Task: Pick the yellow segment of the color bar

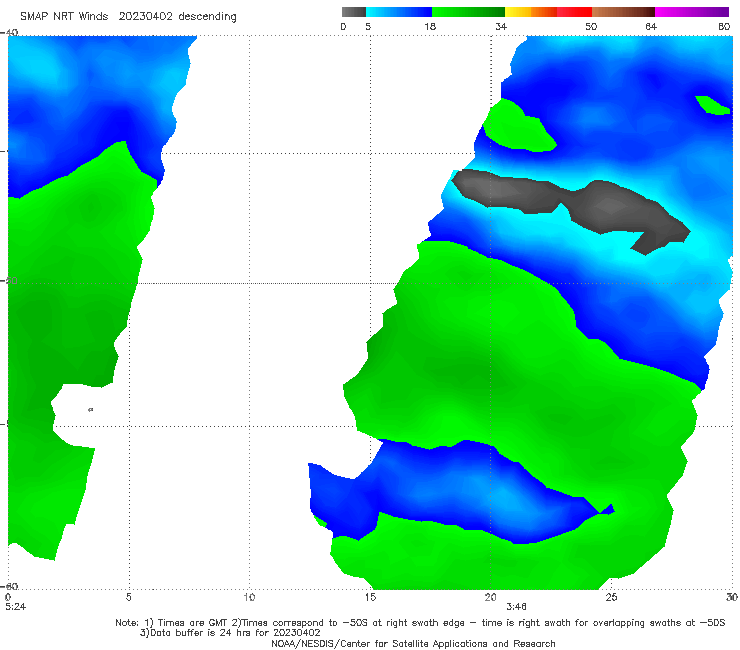Action: 518,12
